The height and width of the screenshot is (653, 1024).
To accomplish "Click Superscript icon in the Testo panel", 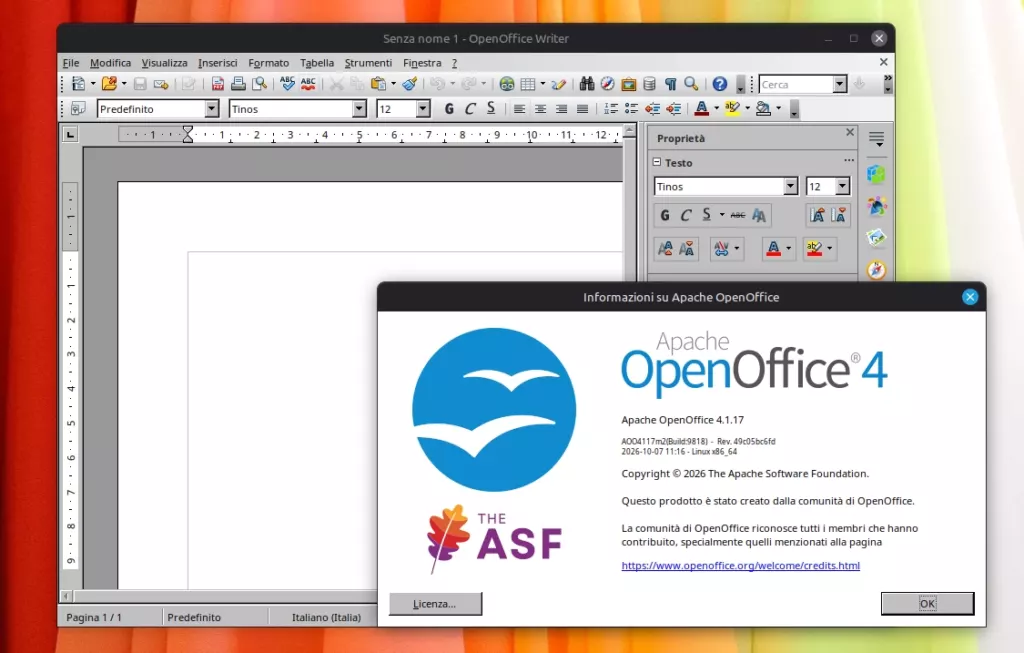I will [x=665, y=248].
